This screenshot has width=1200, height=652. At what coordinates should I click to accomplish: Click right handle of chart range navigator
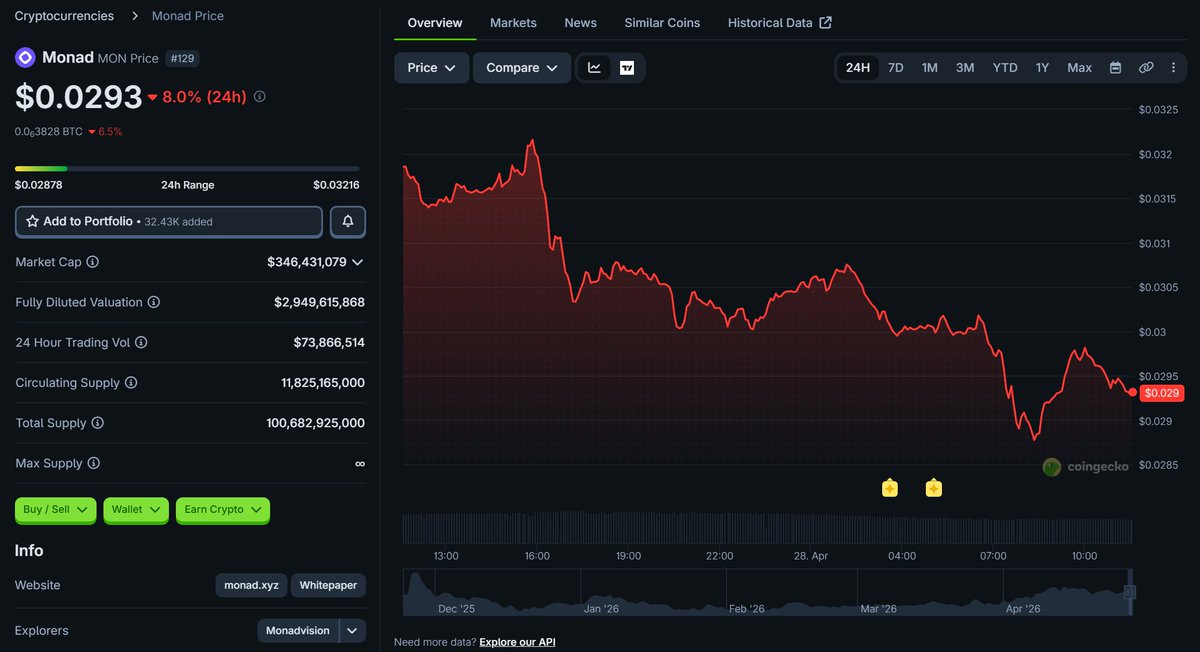point(1131,593)
